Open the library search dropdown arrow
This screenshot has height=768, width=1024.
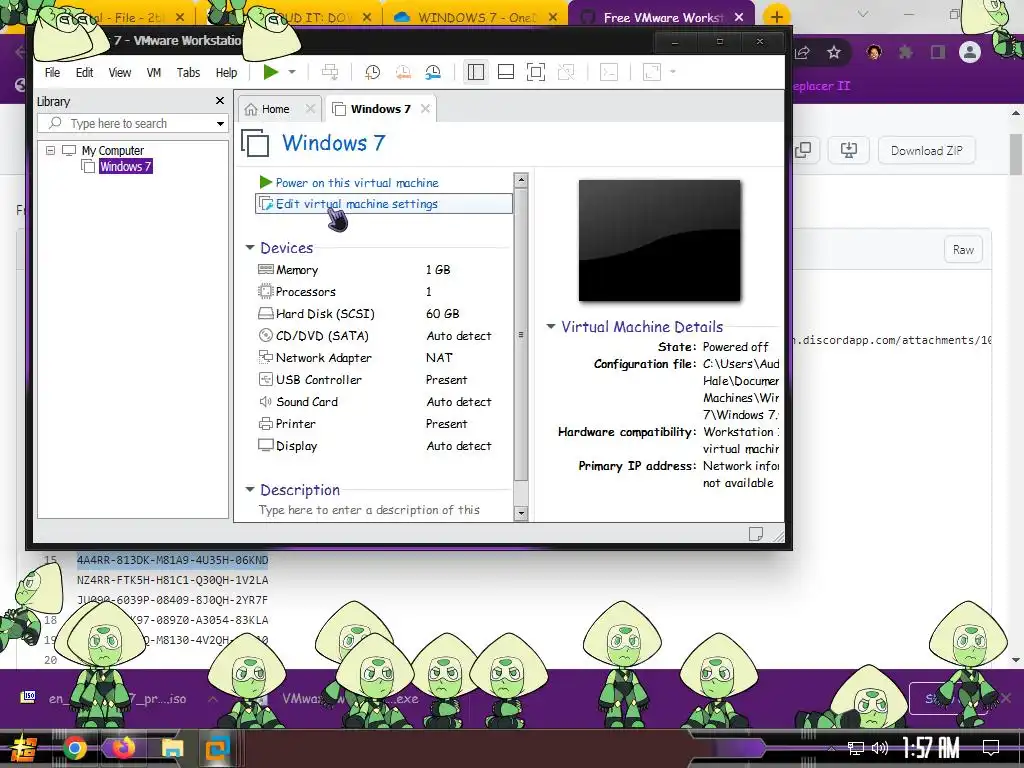[221, 123]
